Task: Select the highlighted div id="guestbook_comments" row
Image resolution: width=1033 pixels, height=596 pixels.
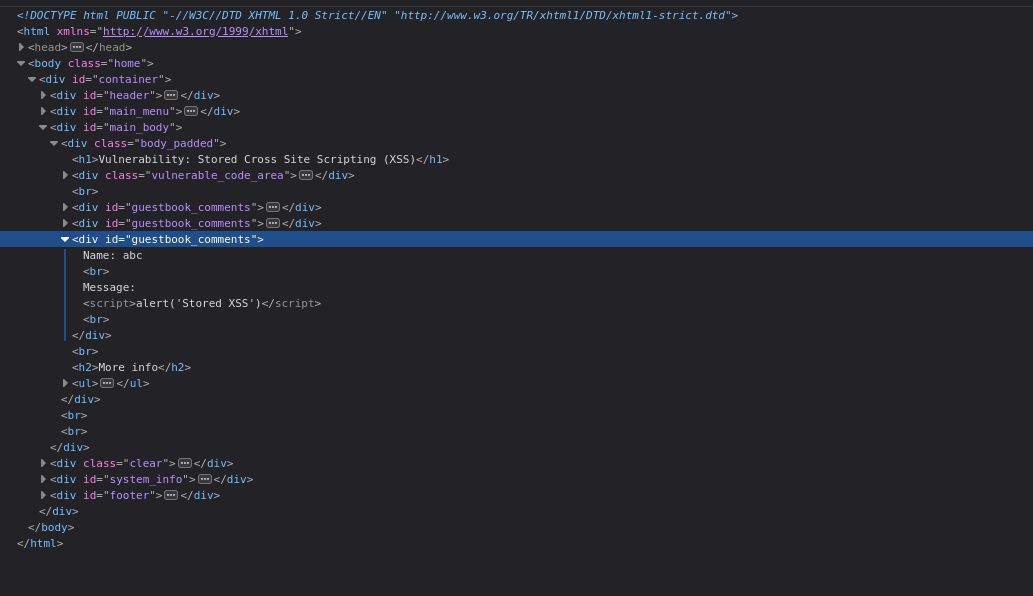Action: (516, 239)
